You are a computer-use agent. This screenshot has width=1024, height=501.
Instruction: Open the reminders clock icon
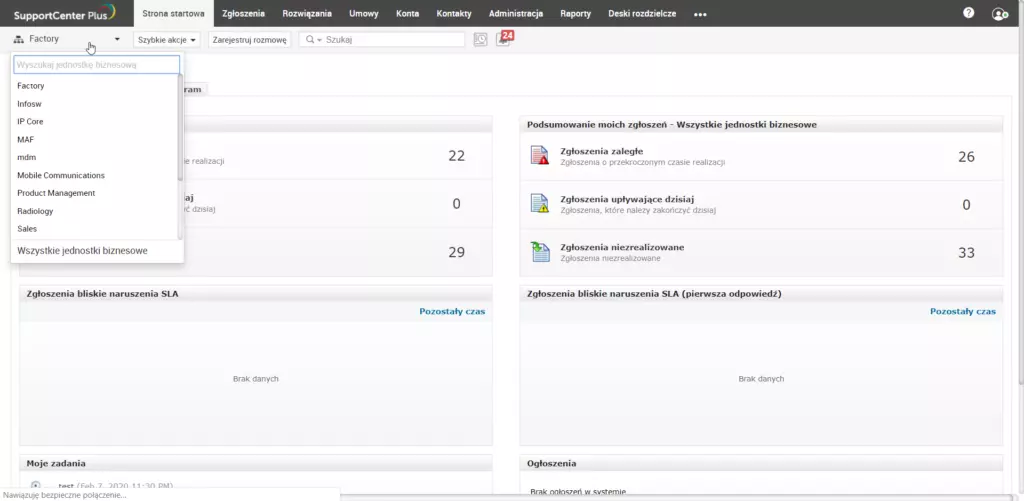tap(480, 40)
